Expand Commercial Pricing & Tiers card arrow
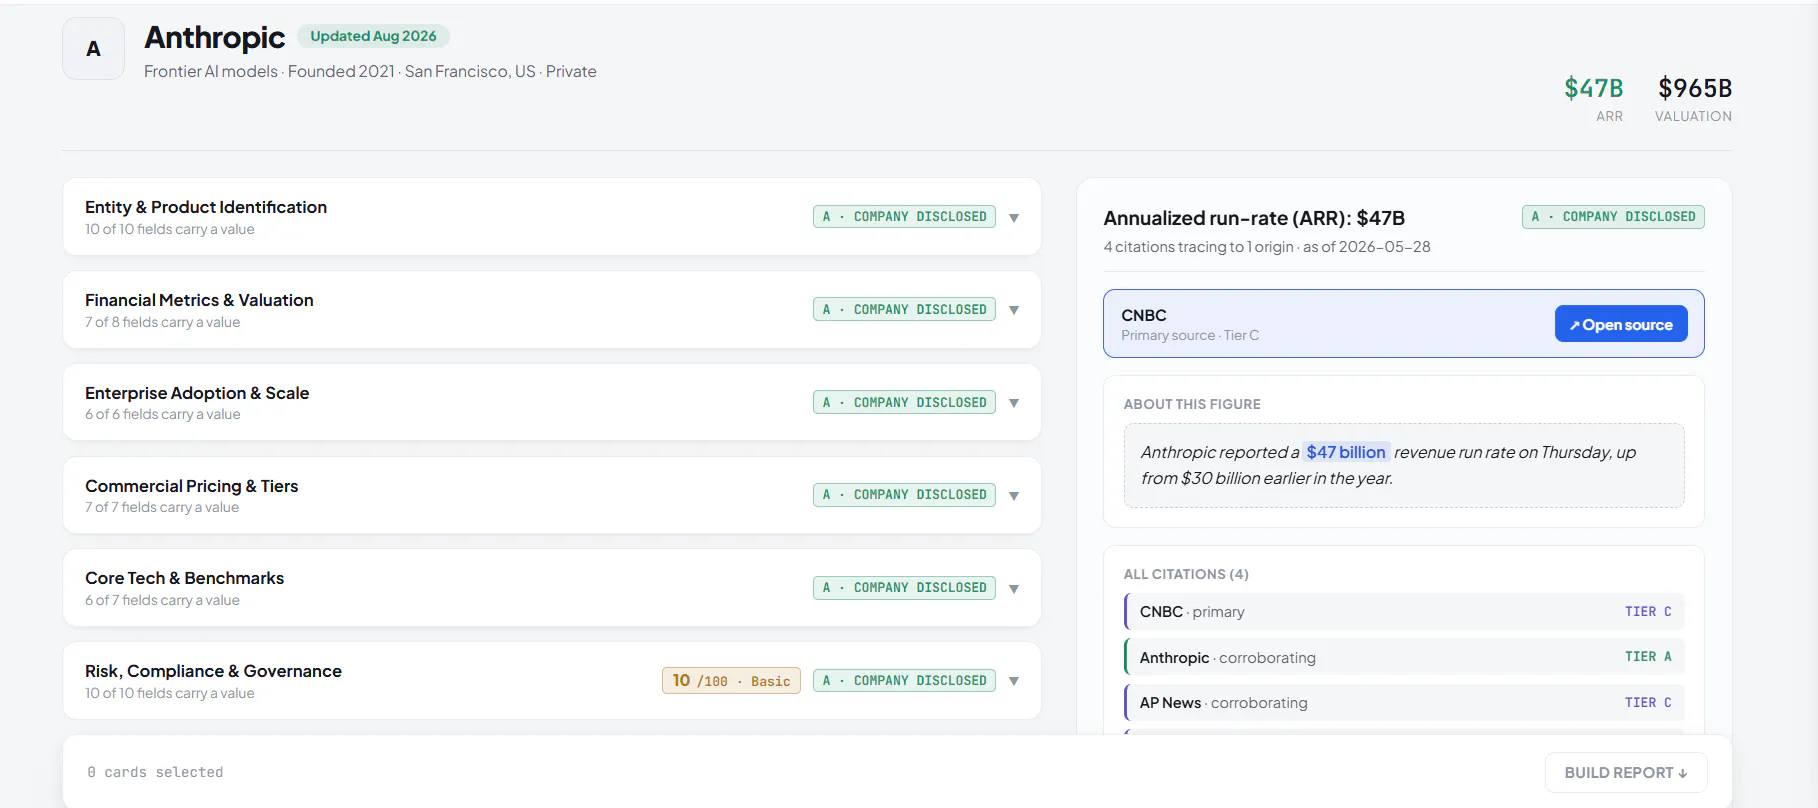Image resolution: width=1818 pixels, height=808 pixels. (x=1014, y=495)
